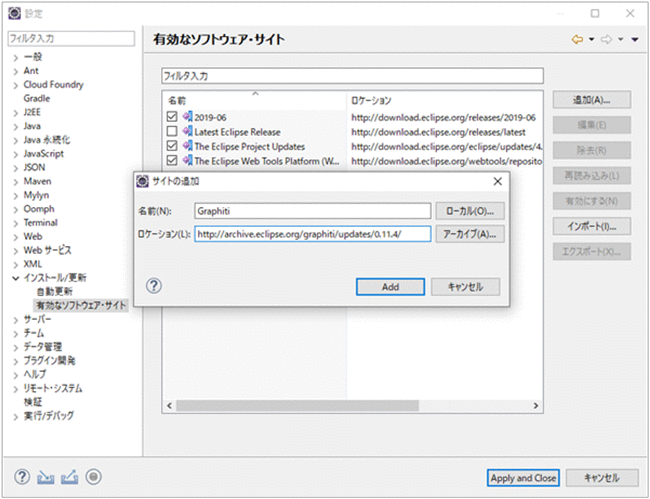Screen dimensions: 650x499
Task: Select 有効なソフトウェア・サイト tree item
Action: coord(81,305)
